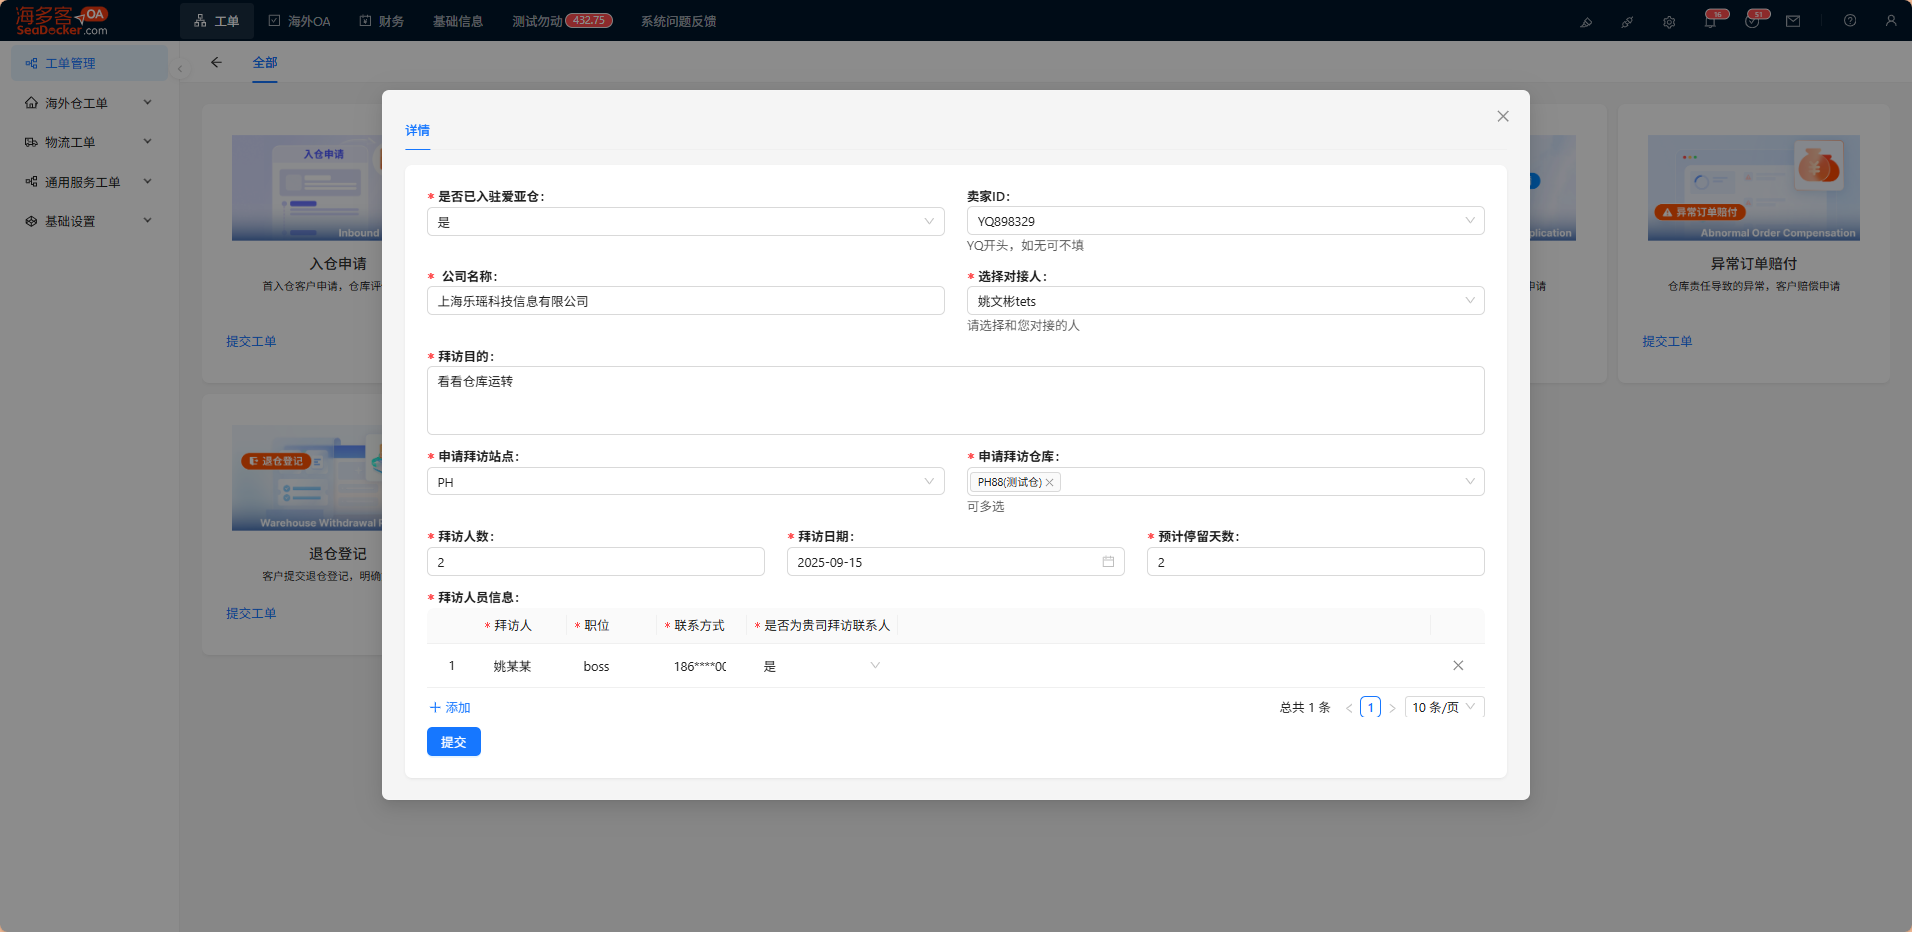
Task: Expand the 10 条/页 page size selector
Action: click(1444, 707)
